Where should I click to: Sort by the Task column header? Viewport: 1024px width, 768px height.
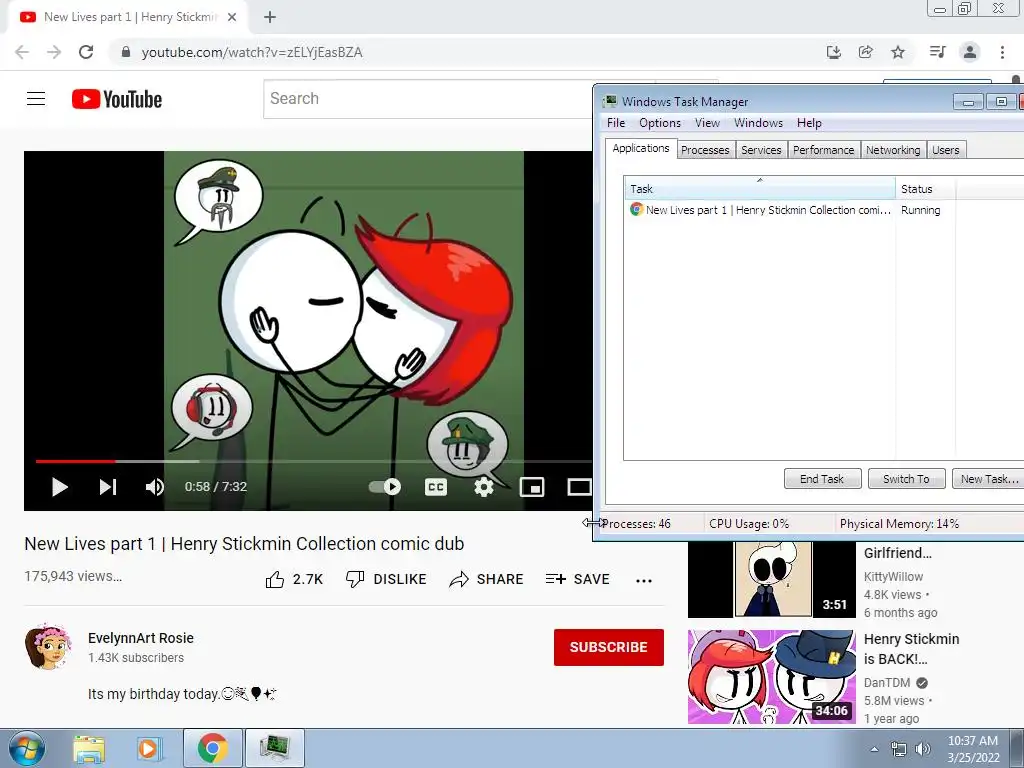[x=760, y=189]
